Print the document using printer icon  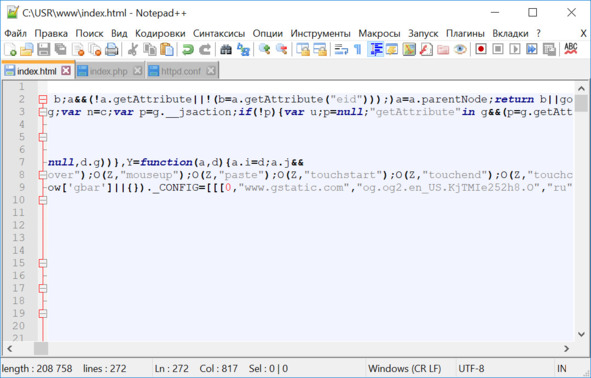tap(112, 49)
